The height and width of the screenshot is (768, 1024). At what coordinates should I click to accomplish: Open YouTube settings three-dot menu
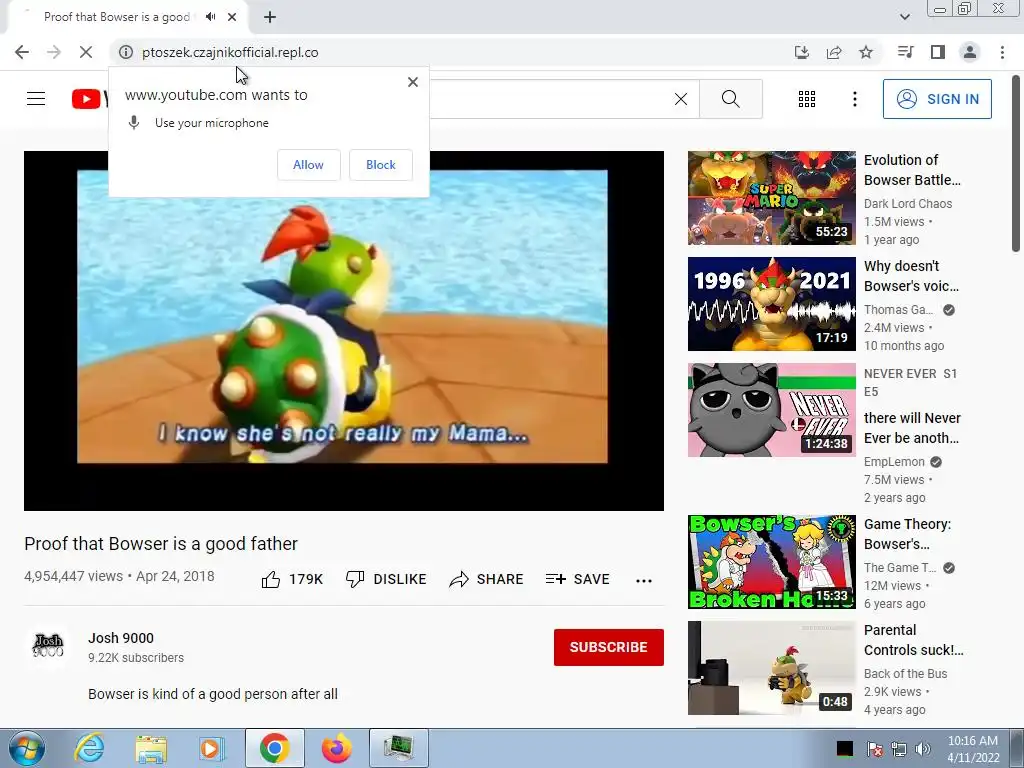tap(854, 99)
